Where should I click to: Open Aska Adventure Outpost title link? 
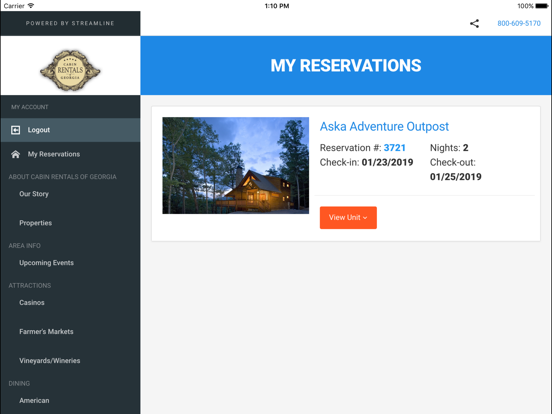tap(384, 126)
